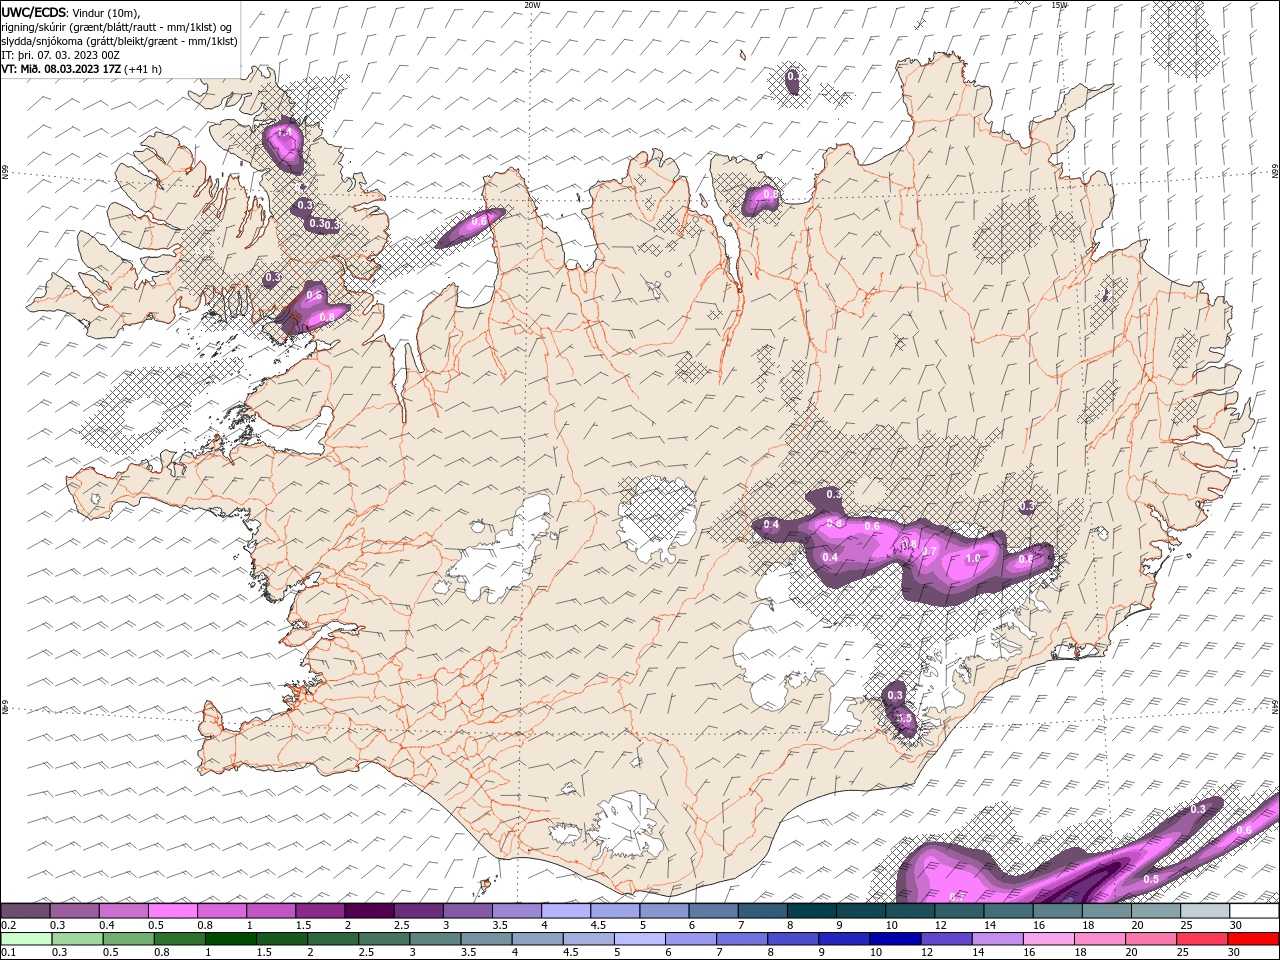Viewport: 1280px width, 960px height.
Task: Select top-row pink swatch above label 0.5
Action: tap(172, 910)
